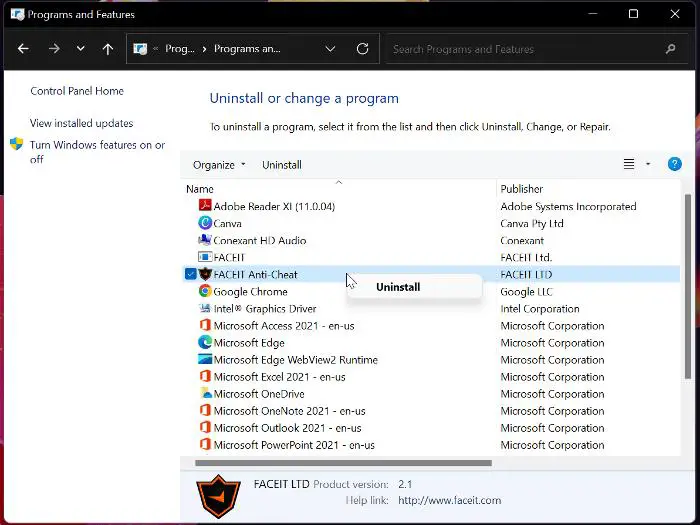
Task: Click the Google Chrome icon
Action: click(x=205, y=291)
